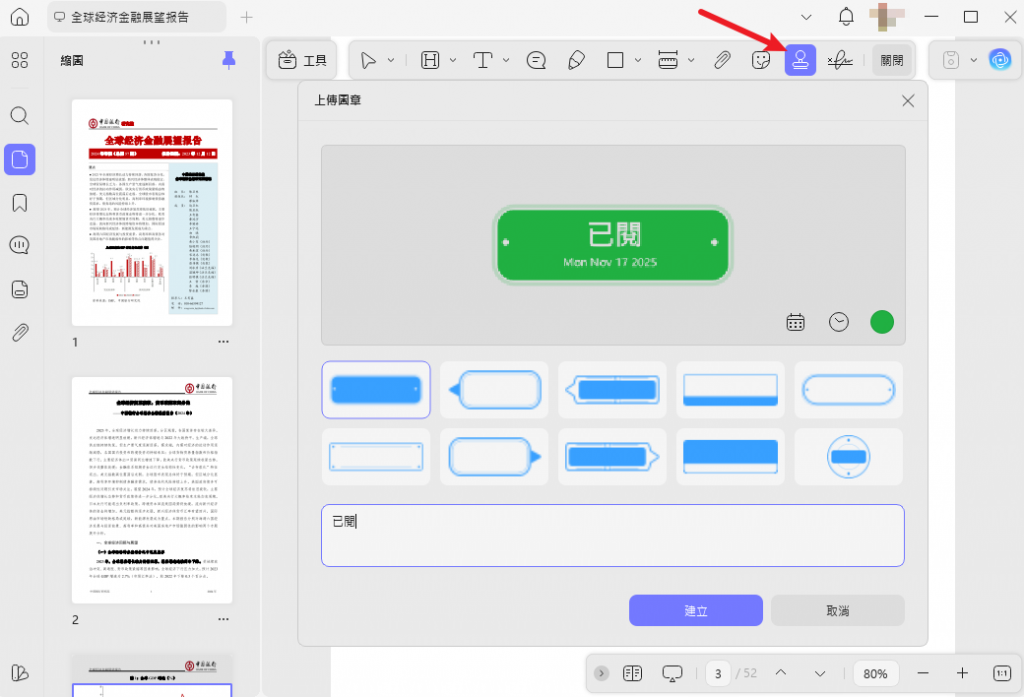
Task: Select the solid rounded rectangle stamp style
Action: coord(376,390)
